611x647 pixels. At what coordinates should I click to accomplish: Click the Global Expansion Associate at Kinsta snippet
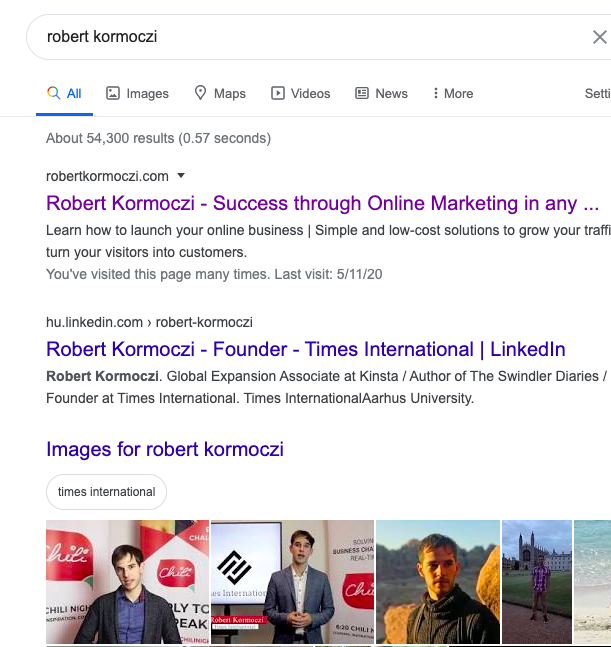tap(327, 387)
